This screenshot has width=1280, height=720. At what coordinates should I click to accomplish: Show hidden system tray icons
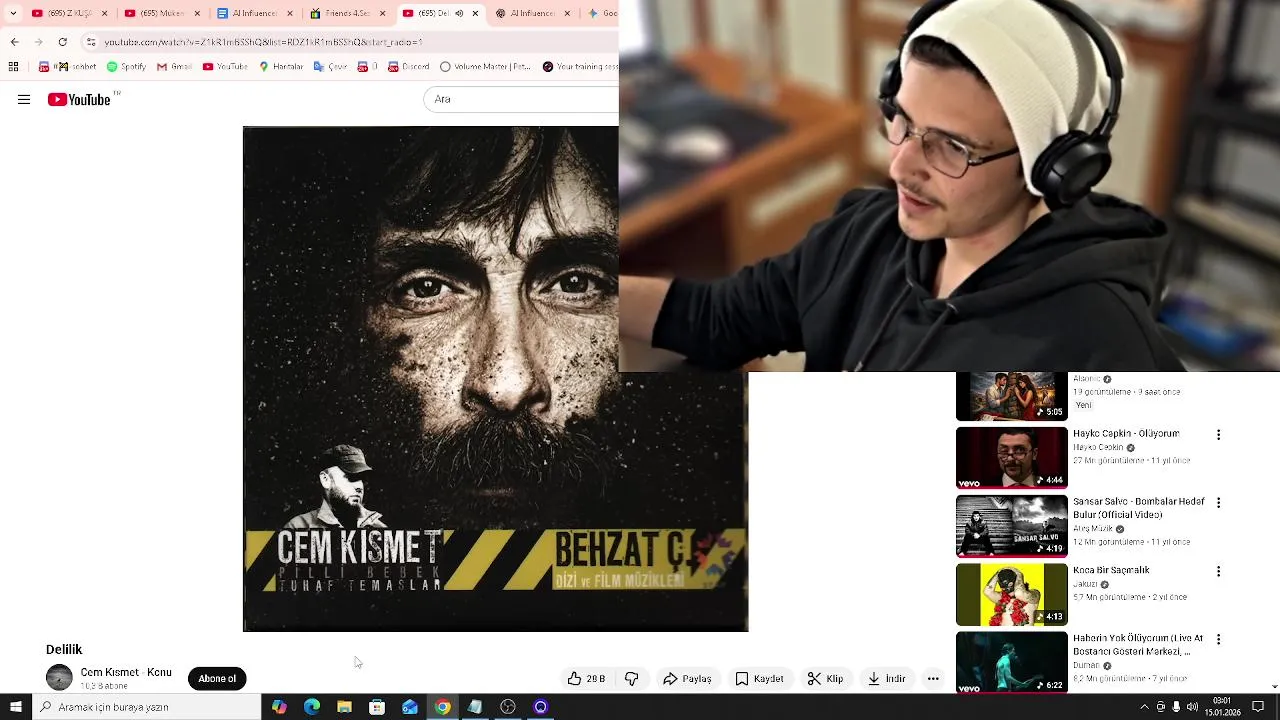pyautogui.click(x=1145, y=707)
